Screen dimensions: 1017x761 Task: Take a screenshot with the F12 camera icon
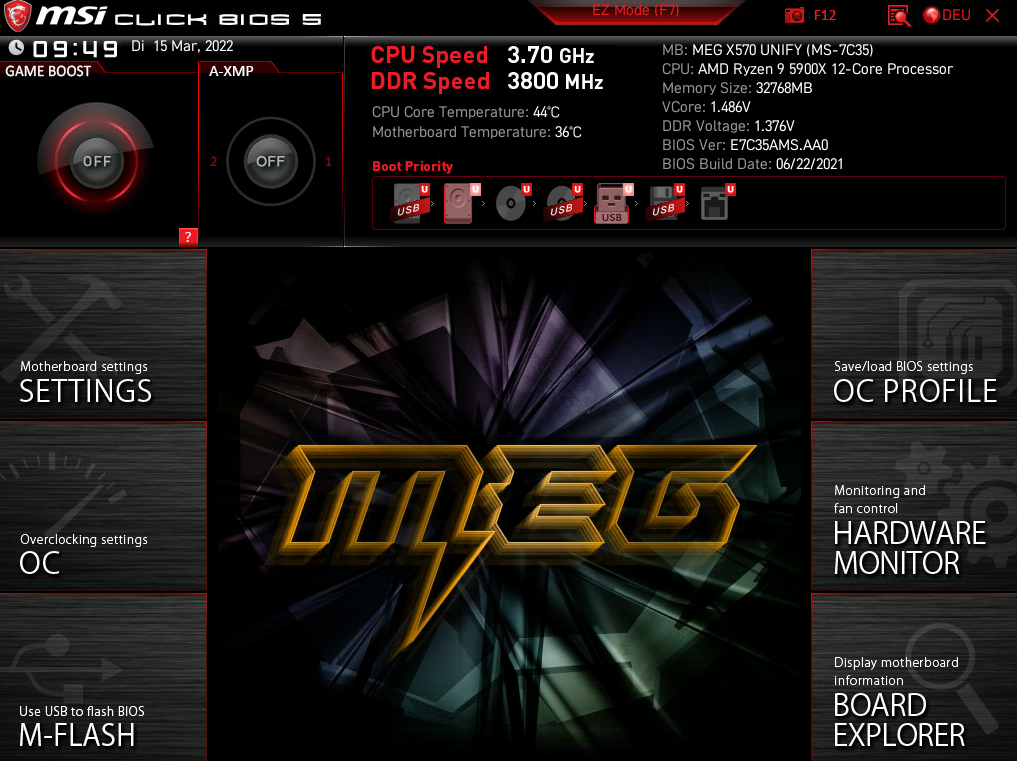[795, 16]
